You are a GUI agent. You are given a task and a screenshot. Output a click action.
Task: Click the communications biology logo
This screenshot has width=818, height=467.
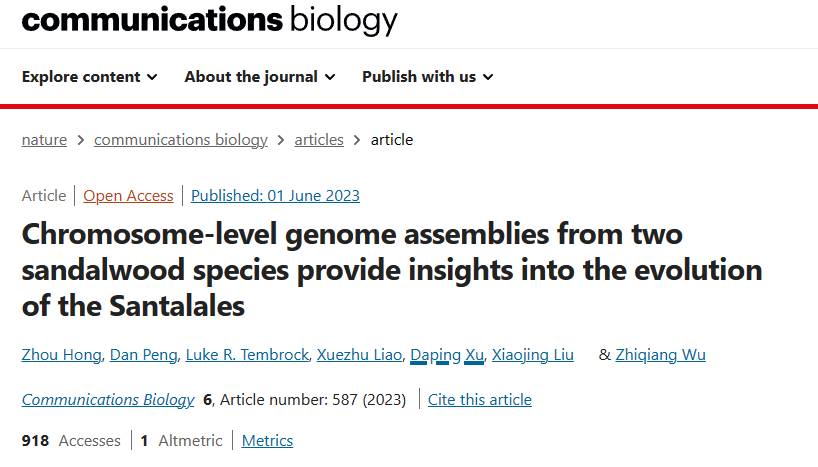click(210, 20)
